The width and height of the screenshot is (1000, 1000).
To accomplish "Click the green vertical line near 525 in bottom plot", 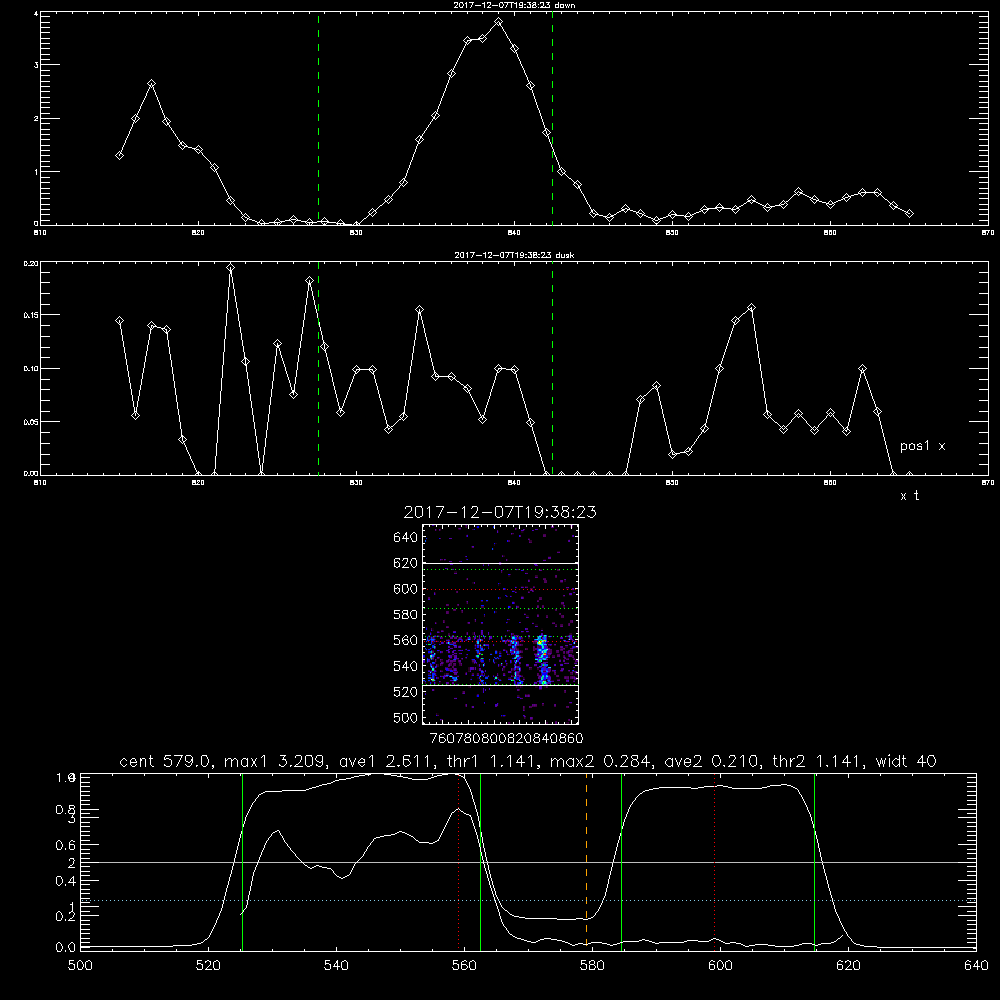I will pos(242,860).
